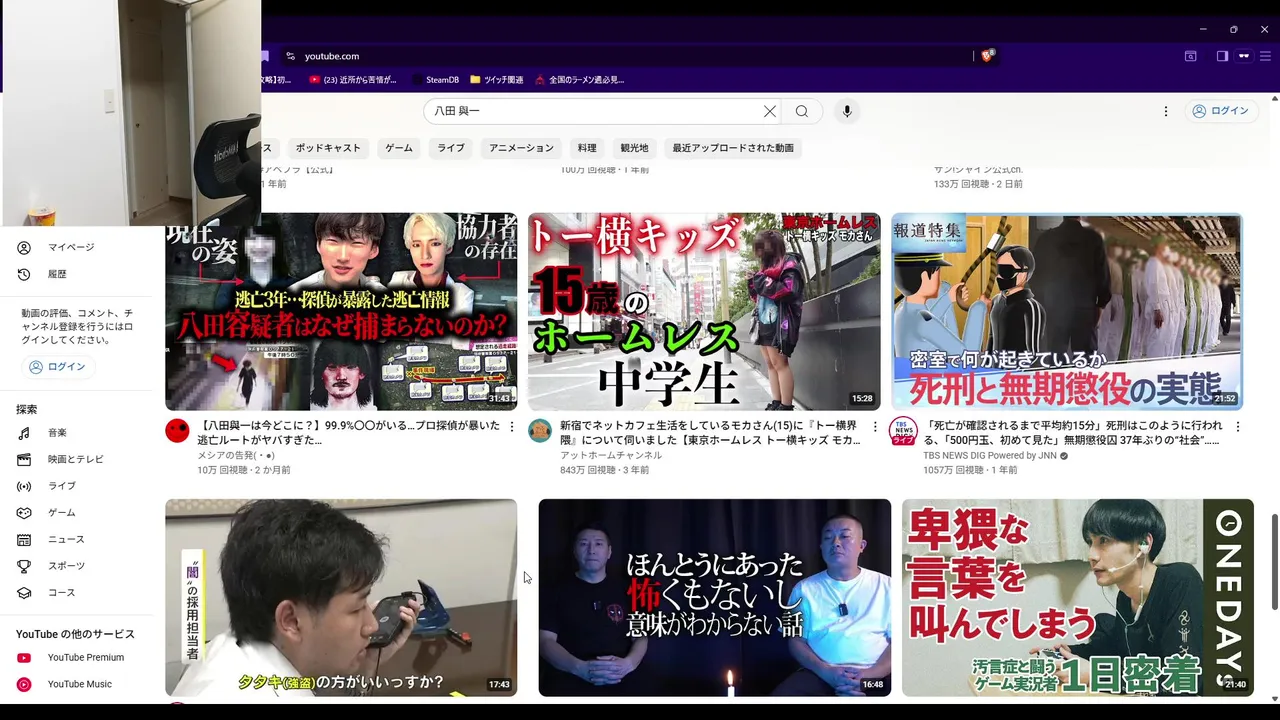Open the 近所から苦情が bookmark
This screenshot has width=1280, height=720.
(353, 80)
